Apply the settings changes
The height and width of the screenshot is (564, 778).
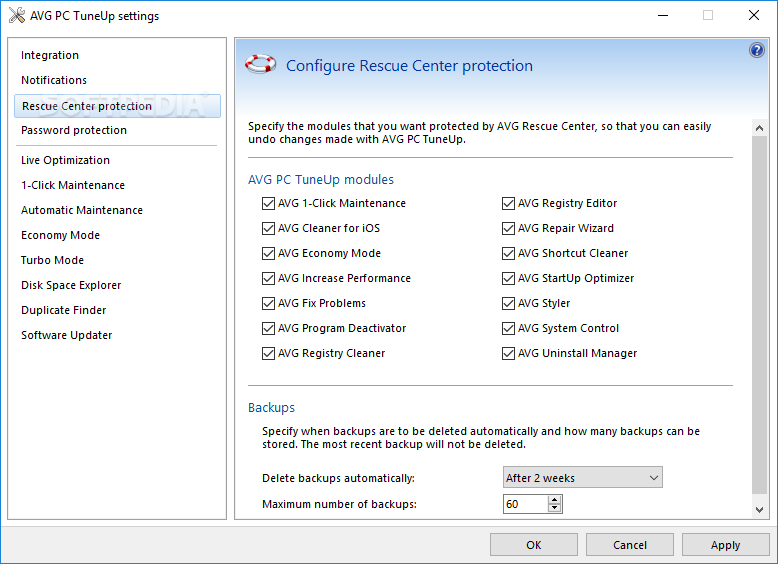(725, 545)
